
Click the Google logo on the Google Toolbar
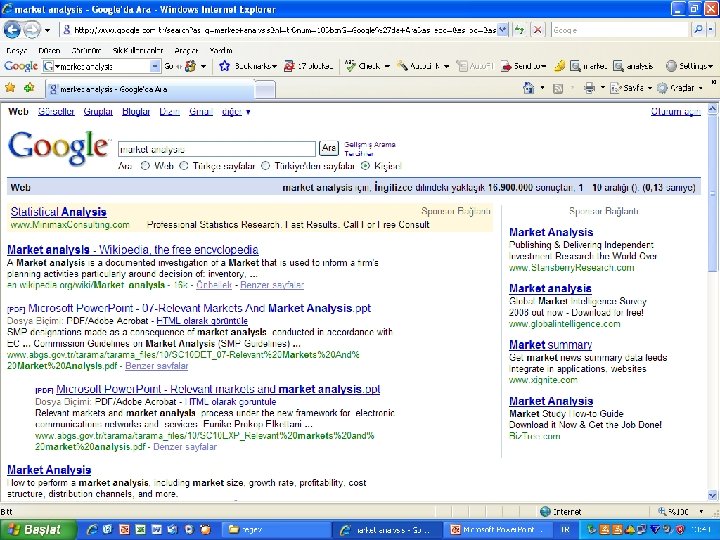(x=21, y=66)
